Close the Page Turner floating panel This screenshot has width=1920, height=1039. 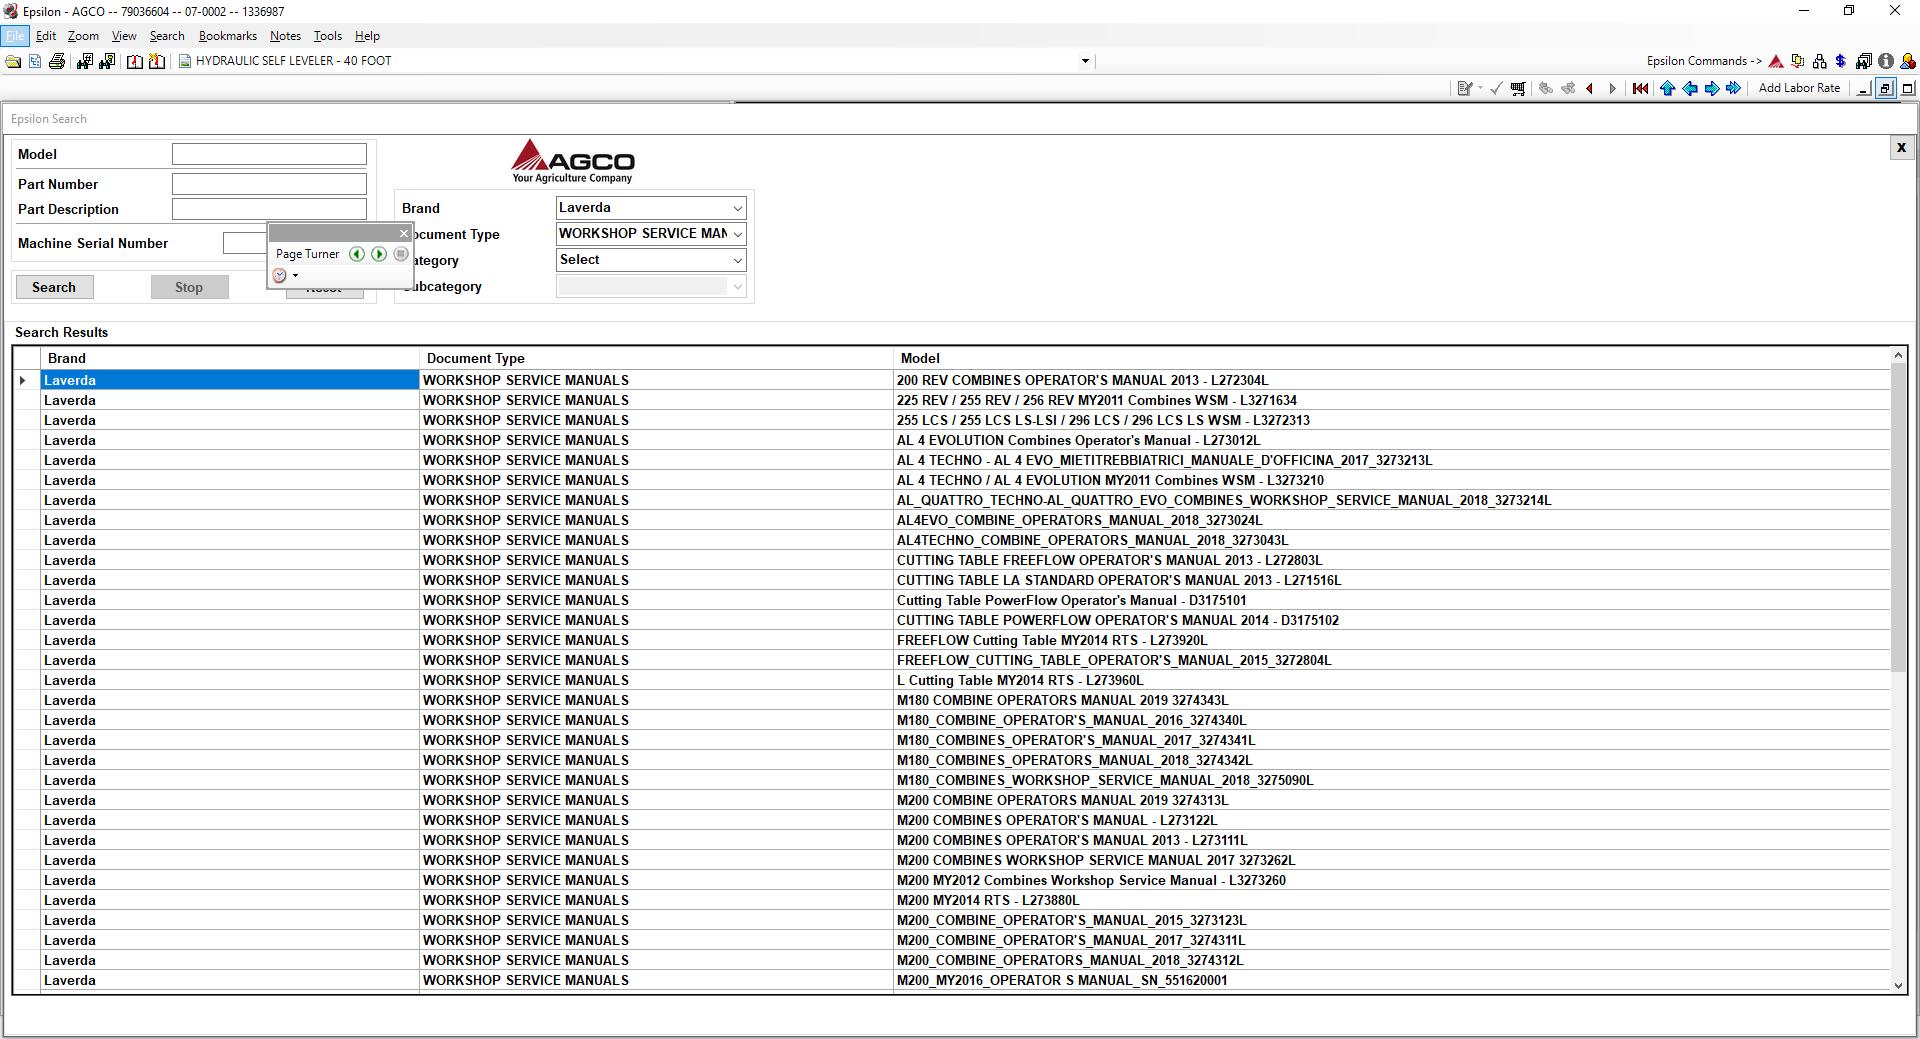[x=404, y=234]
